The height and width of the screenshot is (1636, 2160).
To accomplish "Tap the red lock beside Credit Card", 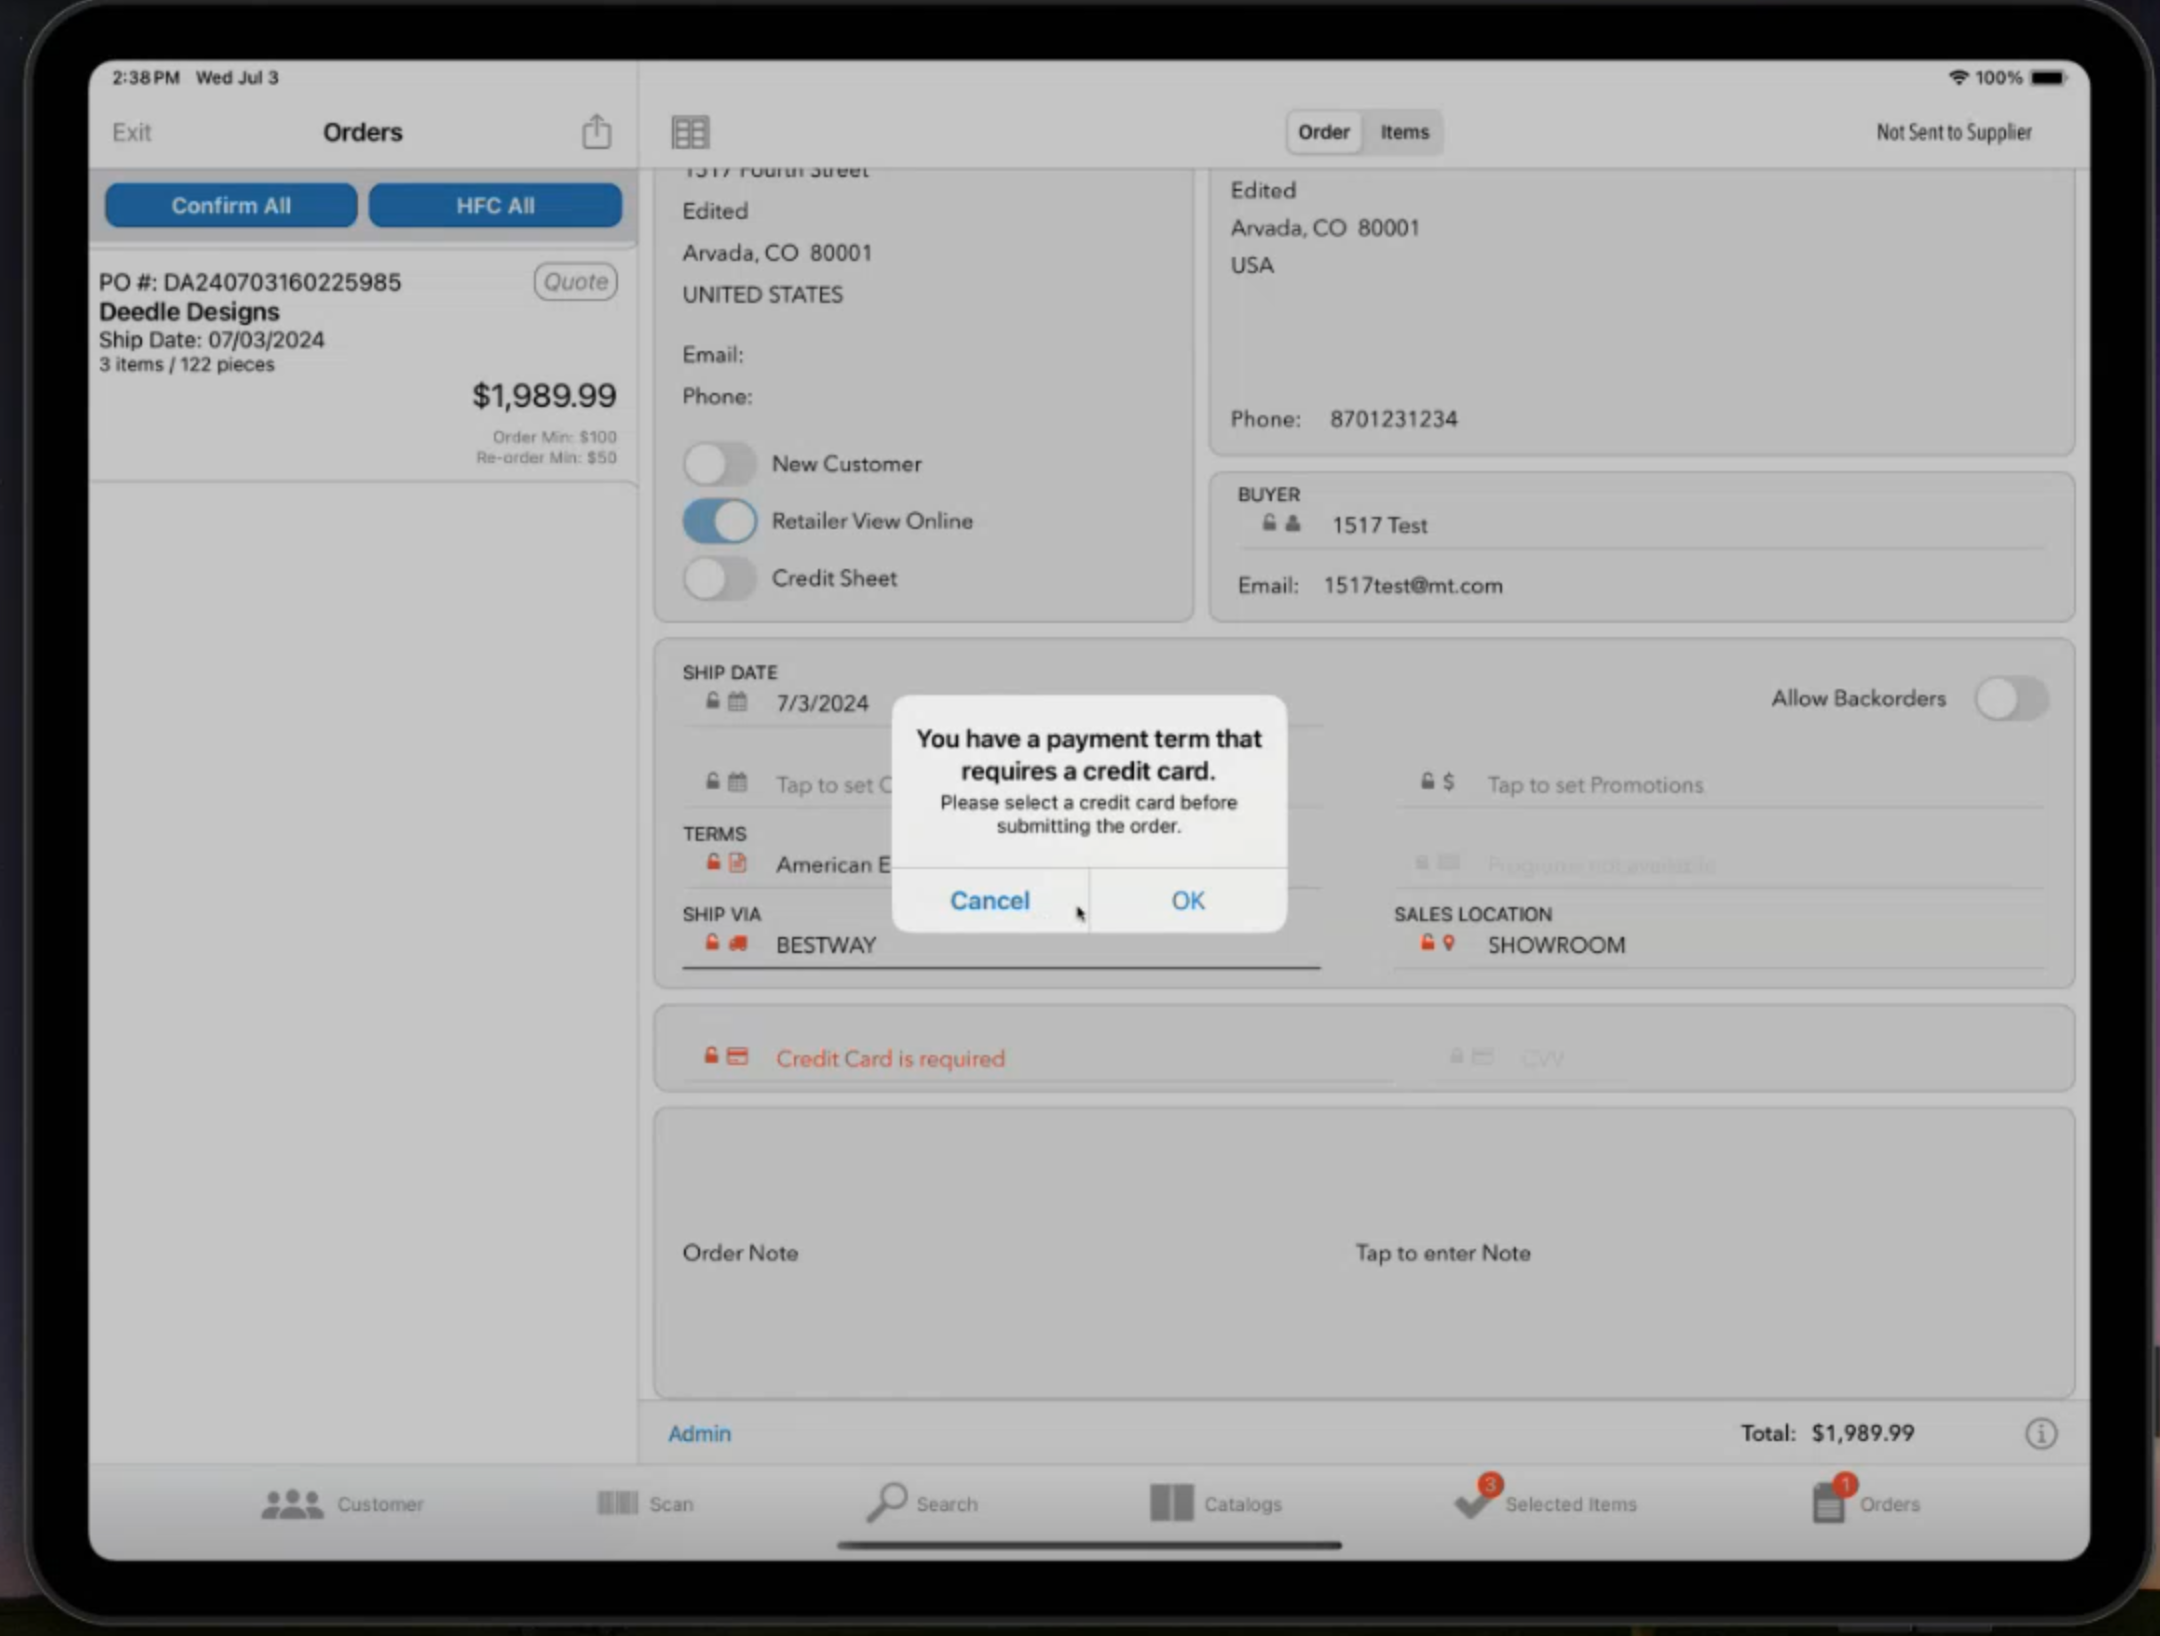I will pos(711,1055).
